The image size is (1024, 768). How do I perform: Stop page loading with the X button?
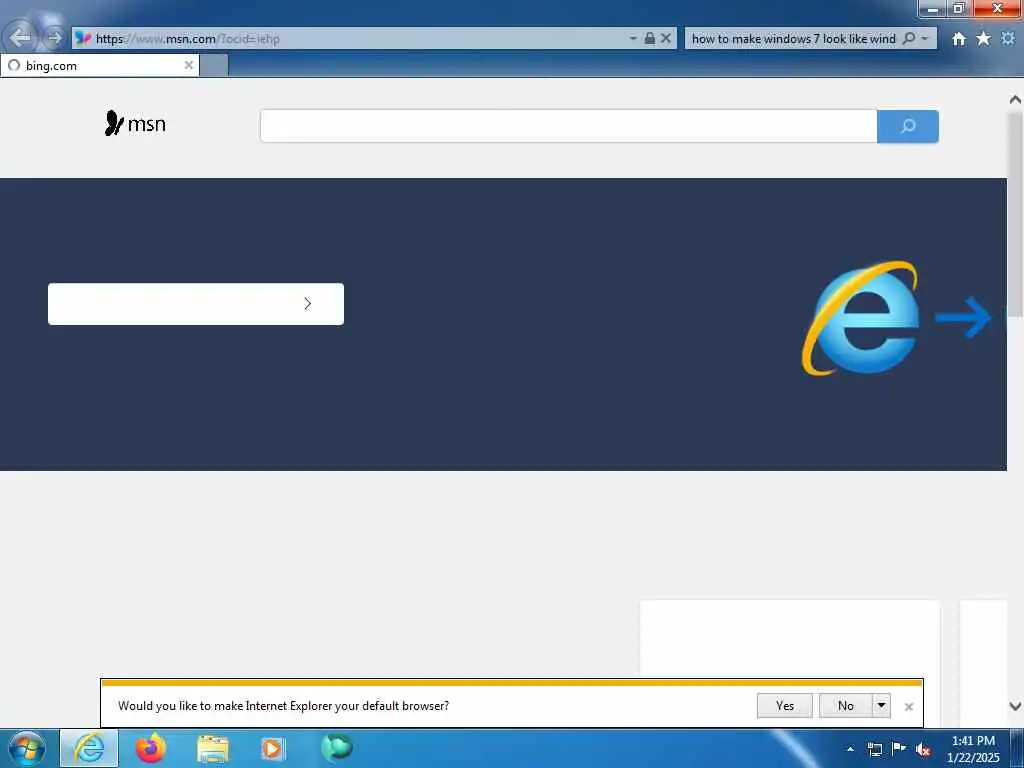pyautogui.click(x=665, y=39)
